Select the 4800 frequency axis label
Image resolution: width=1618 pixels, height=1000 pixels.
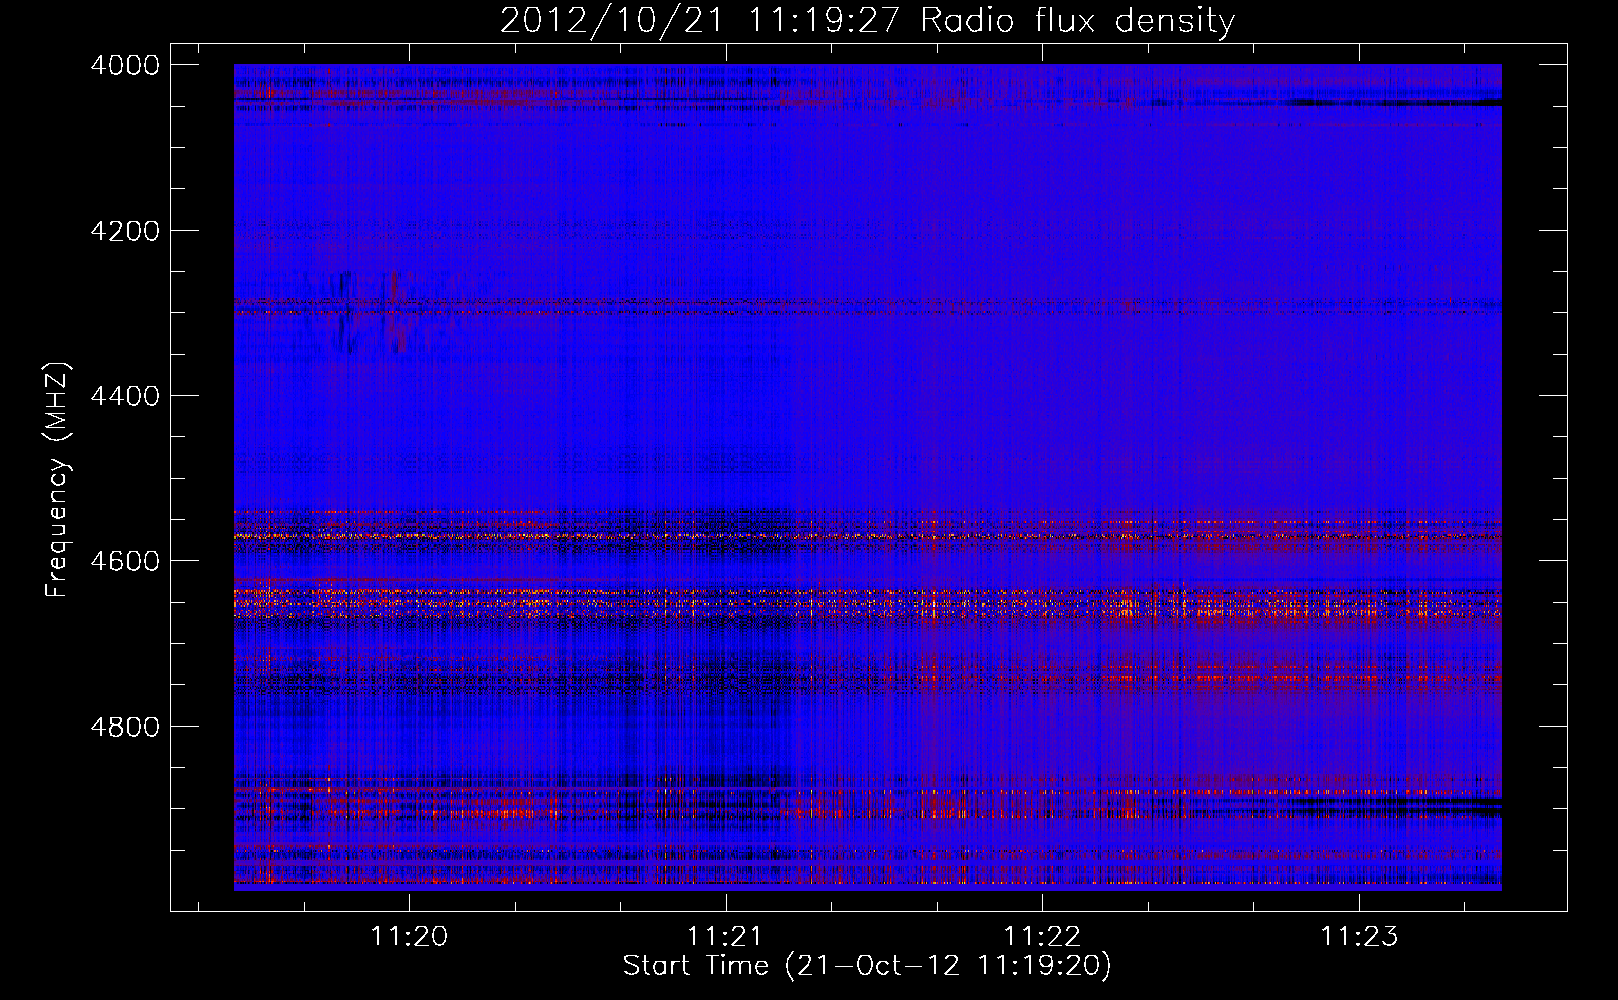point(125,727)
